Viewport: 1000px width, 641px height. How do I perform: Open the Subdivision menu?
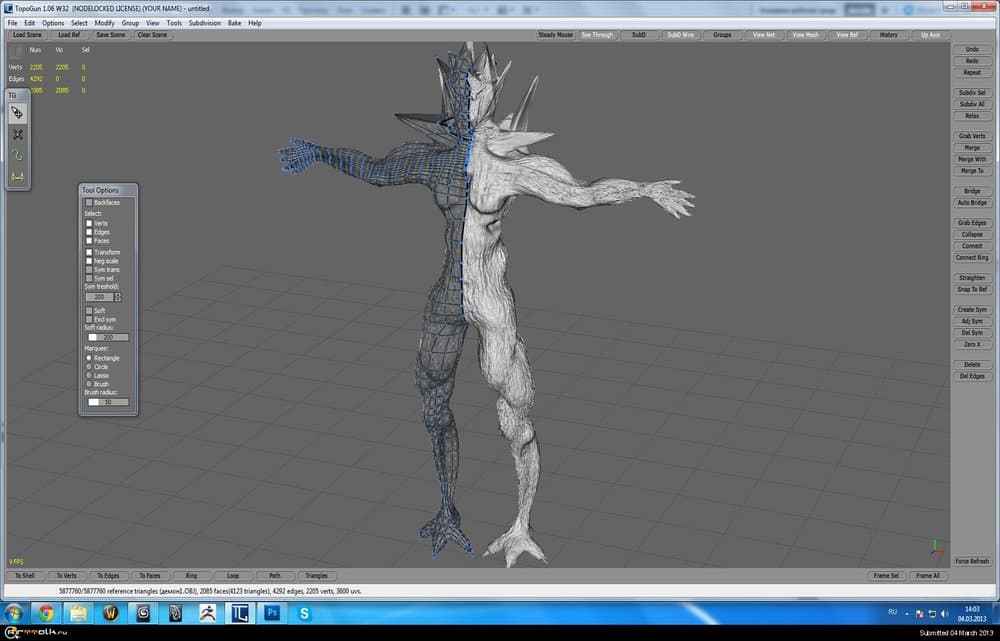(x=204, y=22)
